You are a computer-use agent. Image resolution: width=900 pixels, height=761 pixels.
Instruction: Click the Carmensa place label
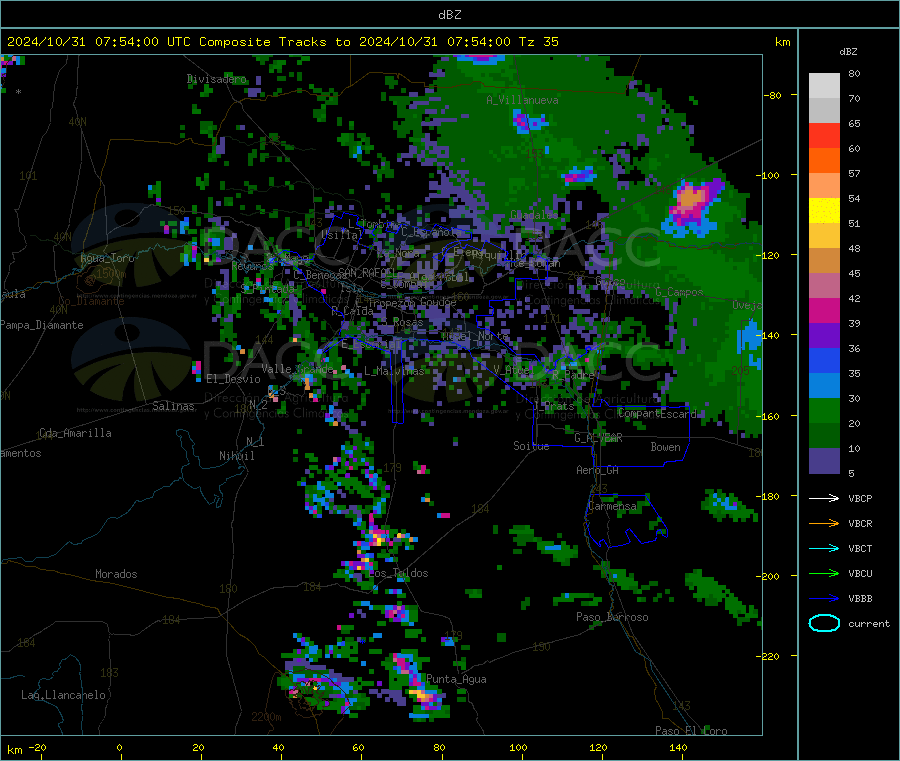tap(612, 506)
